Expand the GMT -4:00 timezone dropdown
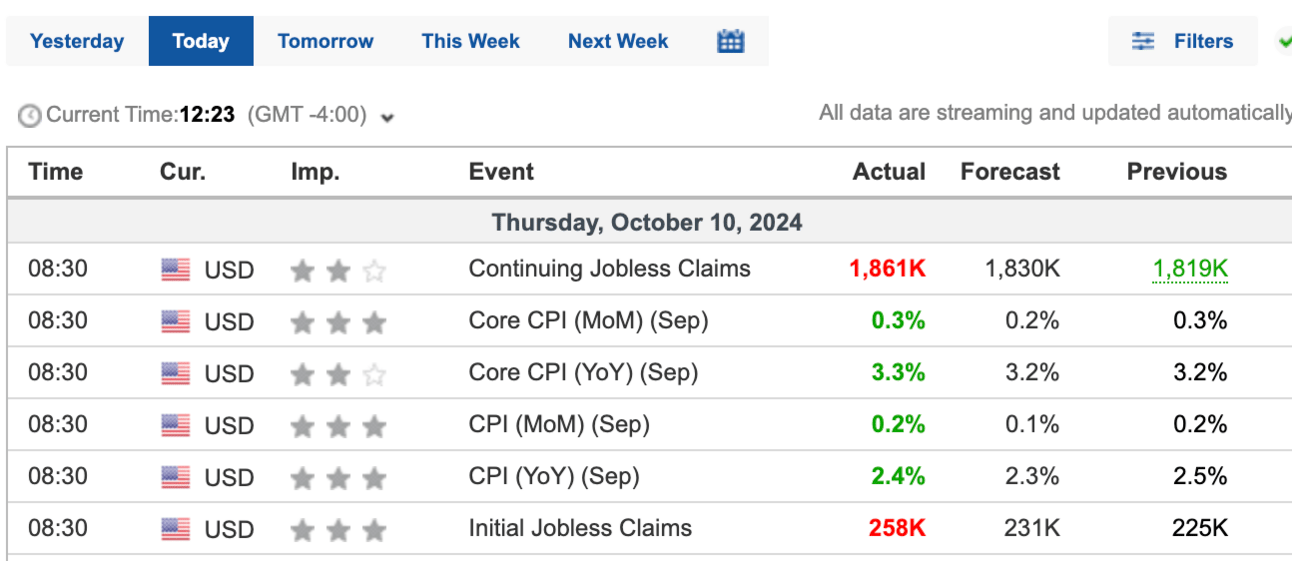 (x=388, y=117)
